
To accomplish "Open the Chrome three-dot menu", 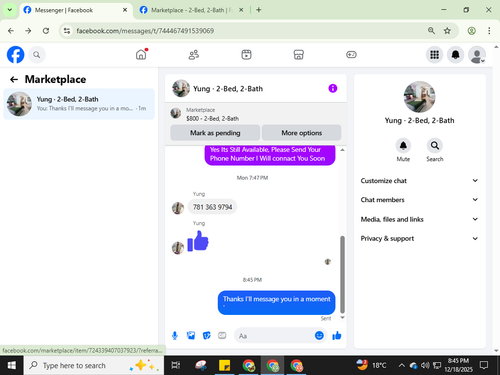I will pos(489,31).
